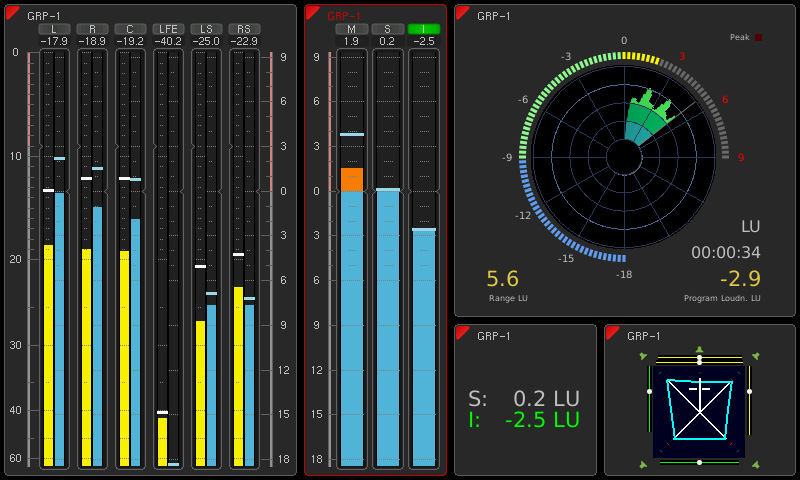Click the short-term value 0.2 under S

[x=388, y=41]
